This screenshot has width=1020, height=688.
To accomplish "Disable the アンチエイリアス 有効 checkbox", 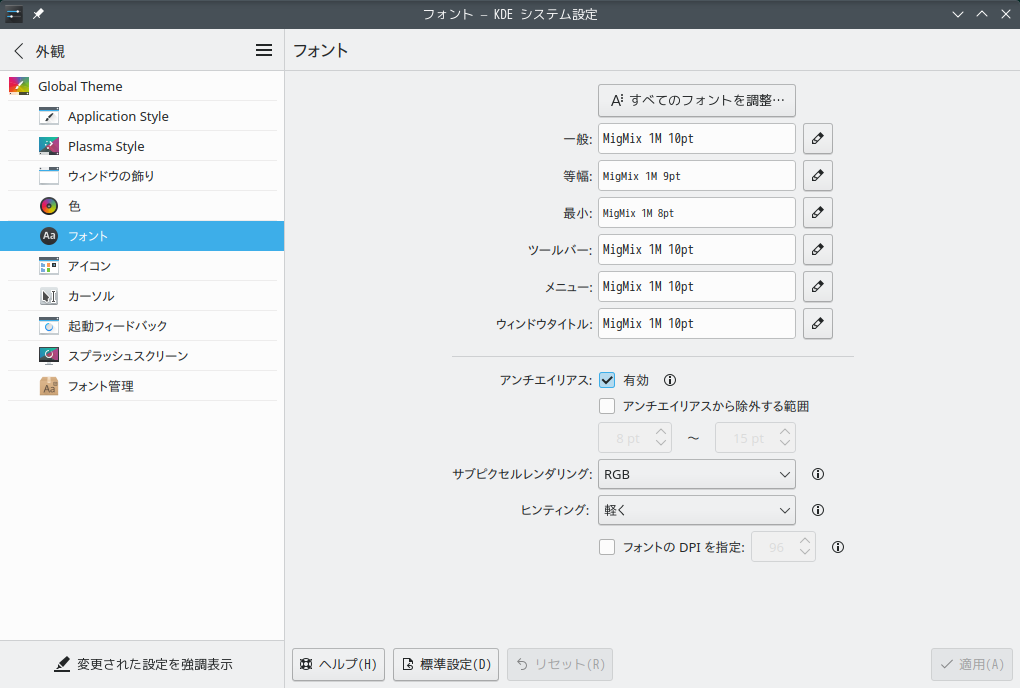I will (607, 380).
